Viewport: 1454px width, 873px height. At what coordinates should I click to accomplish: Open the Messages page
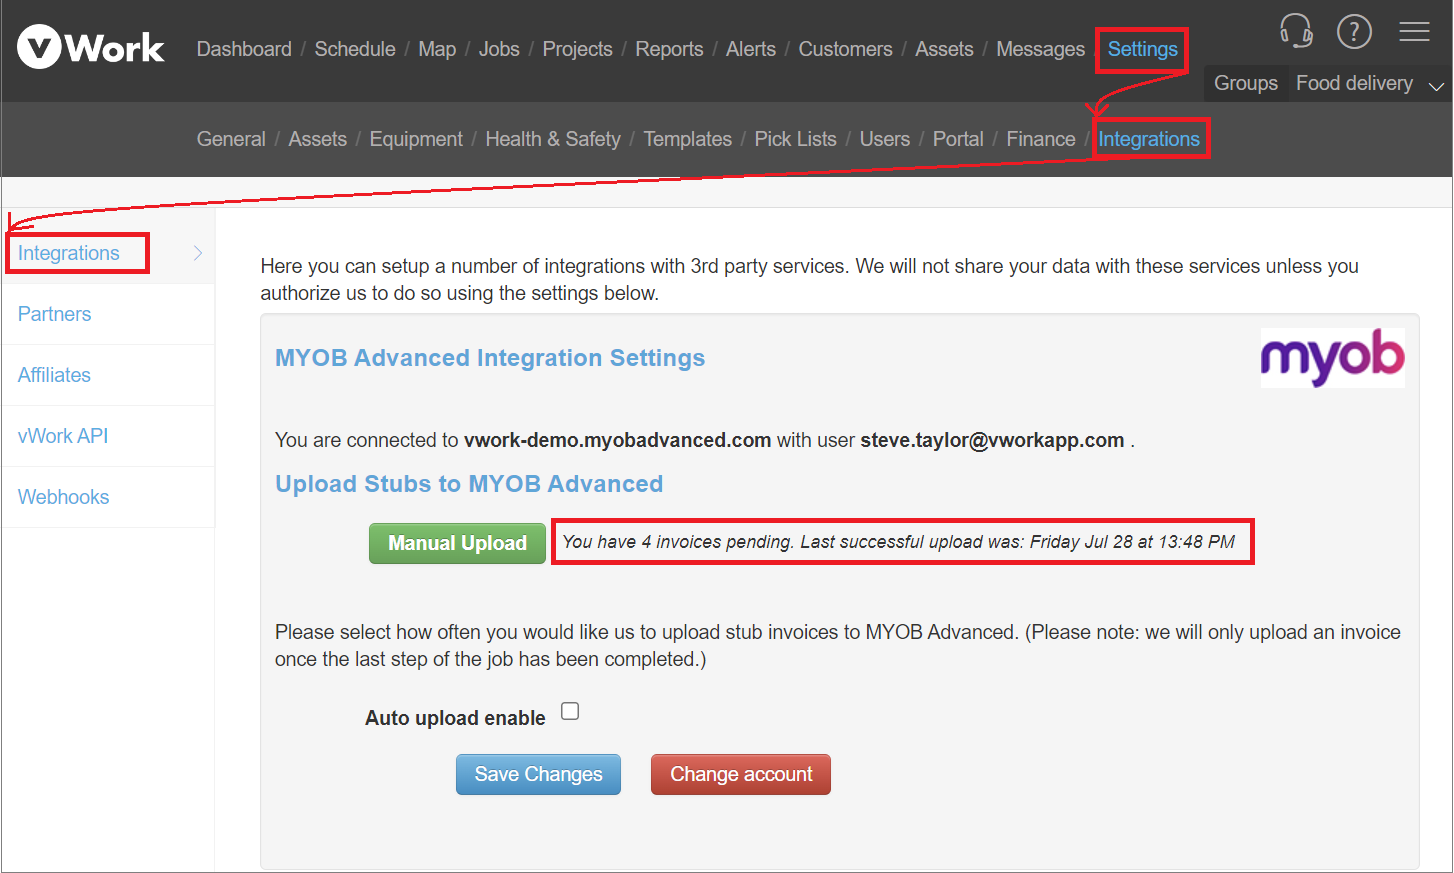pyautogui.click(x=1040, y=49)
